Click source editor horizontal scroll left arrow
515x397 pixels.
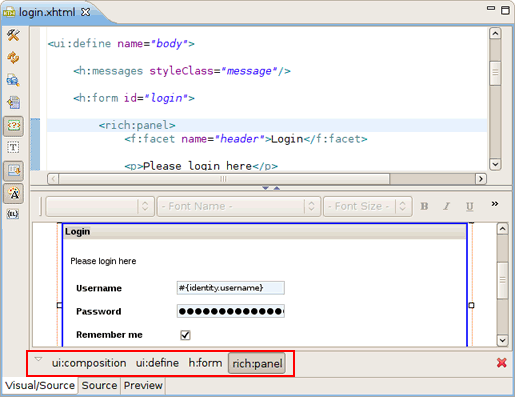(53, 179)
